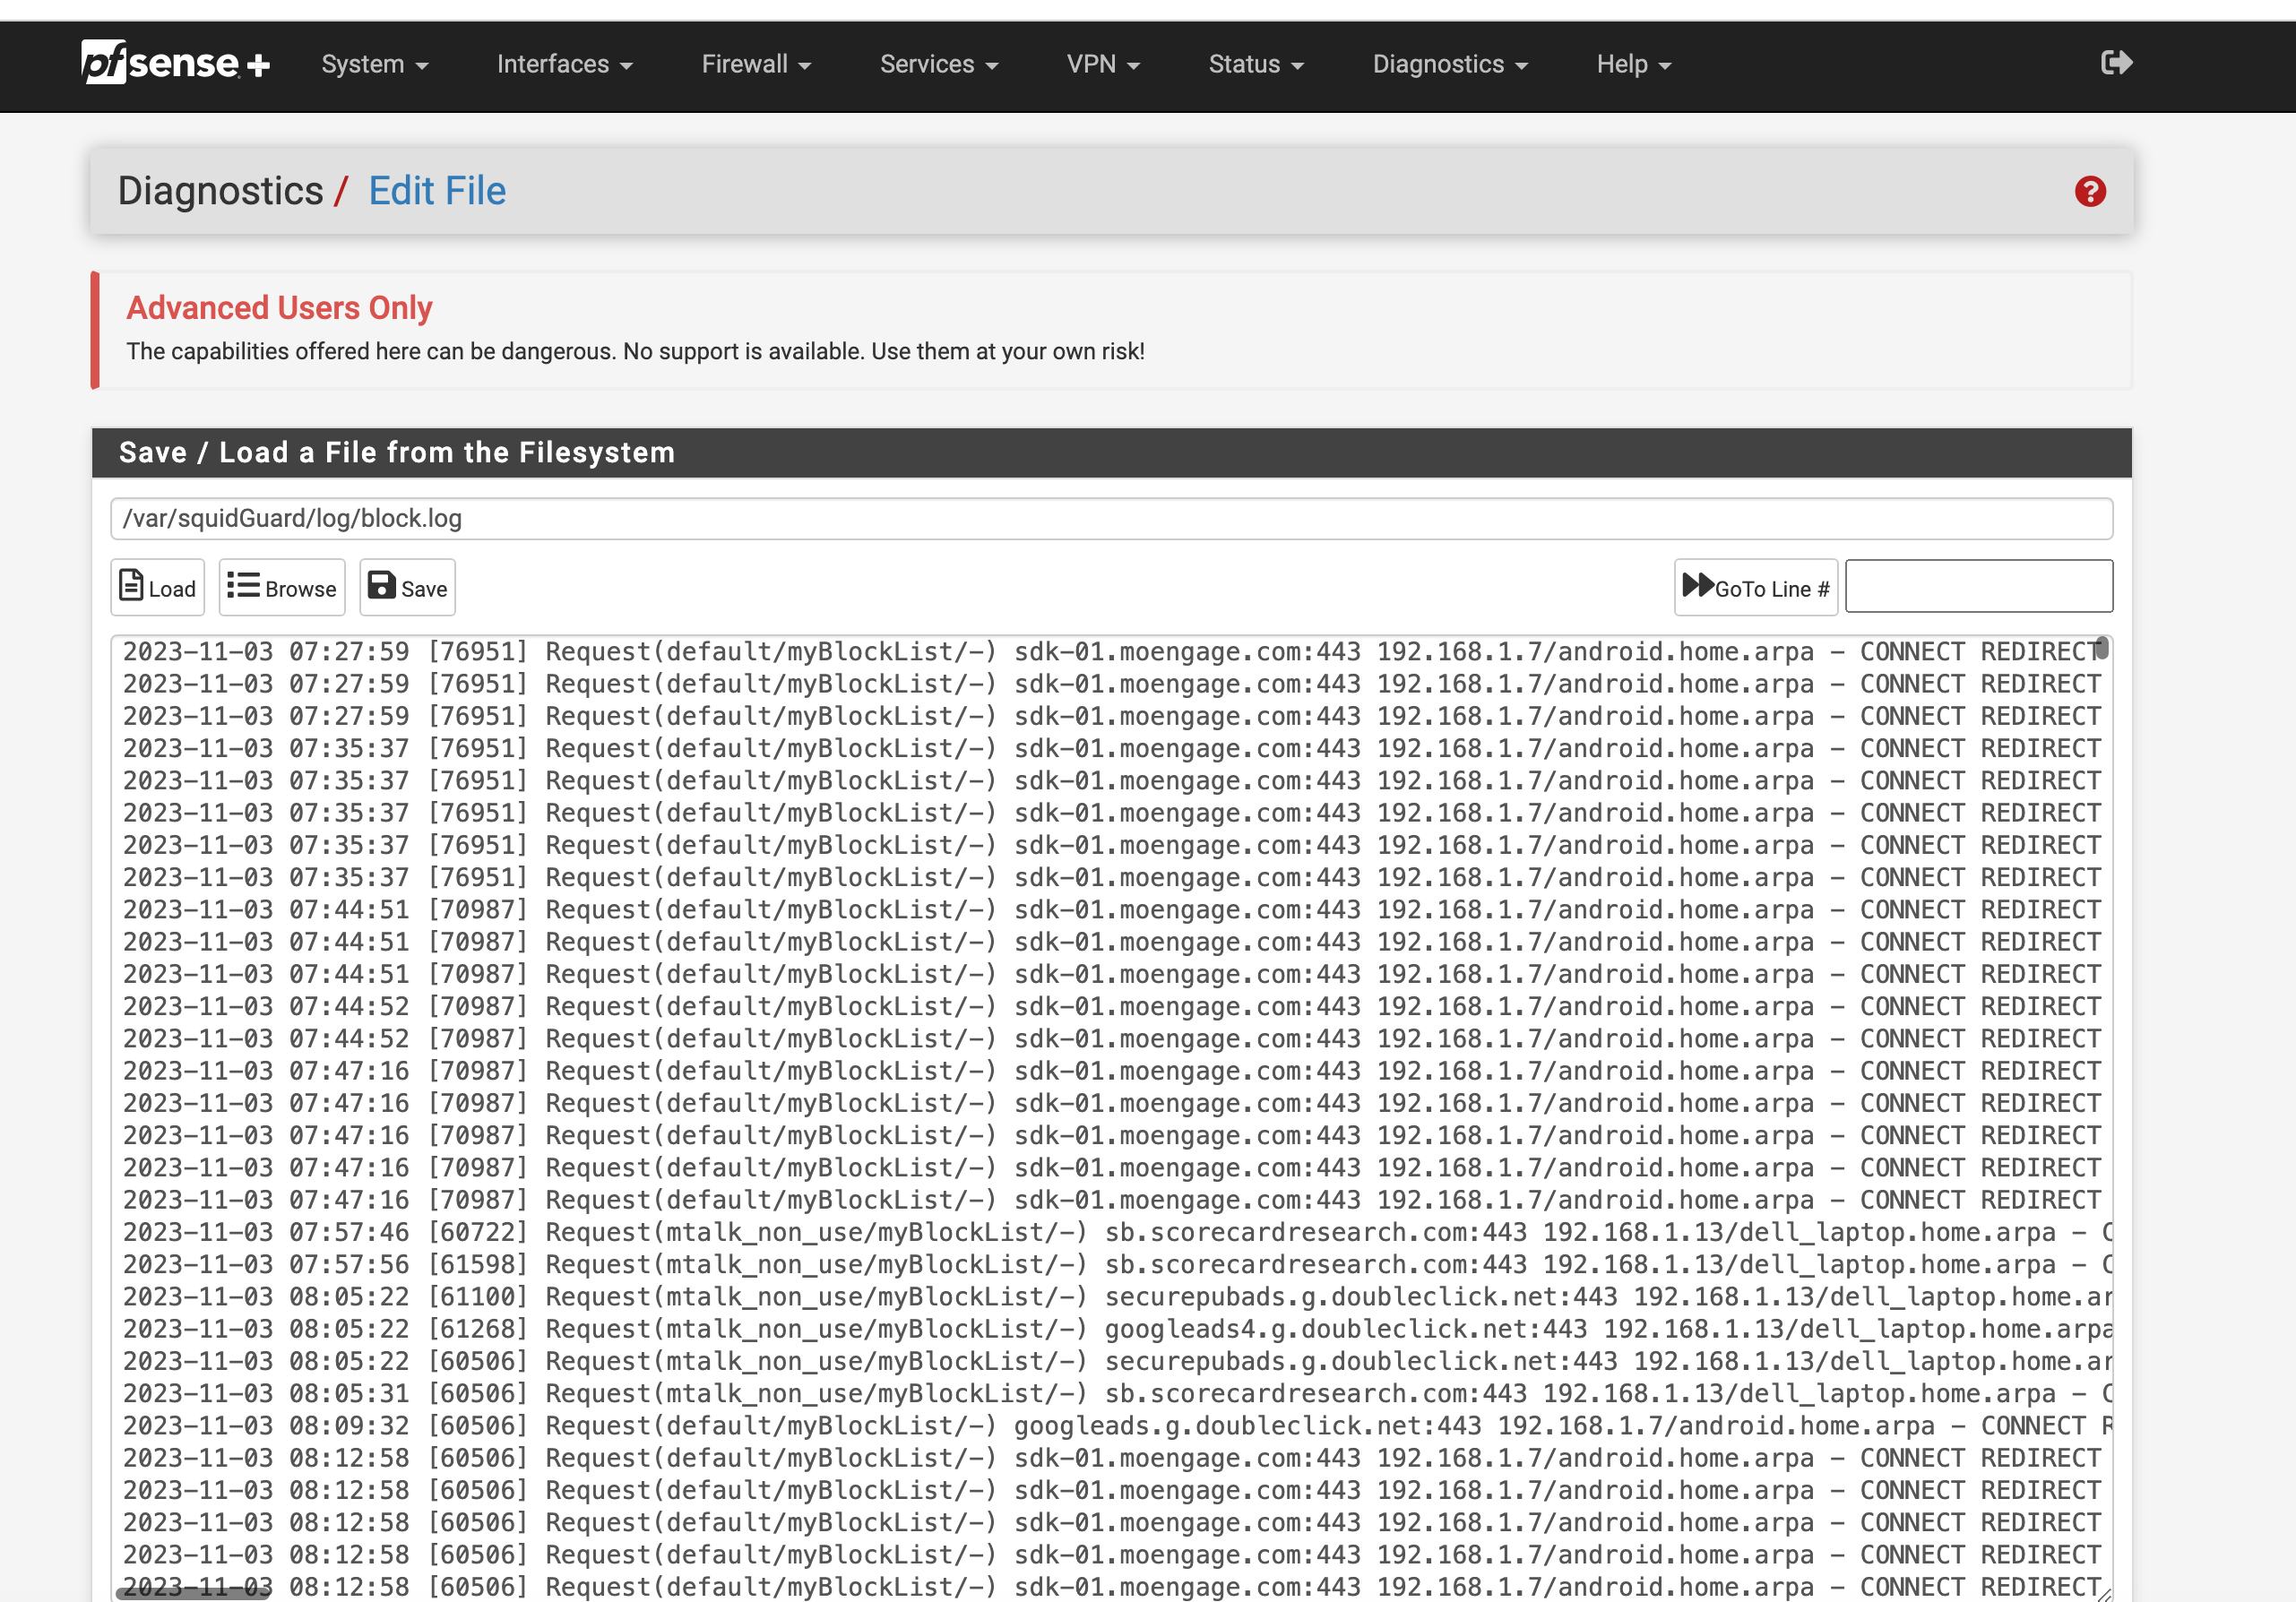The image size is (2296, 1602).
Task: Click the Load file icon button
Action: coord(157,587)
